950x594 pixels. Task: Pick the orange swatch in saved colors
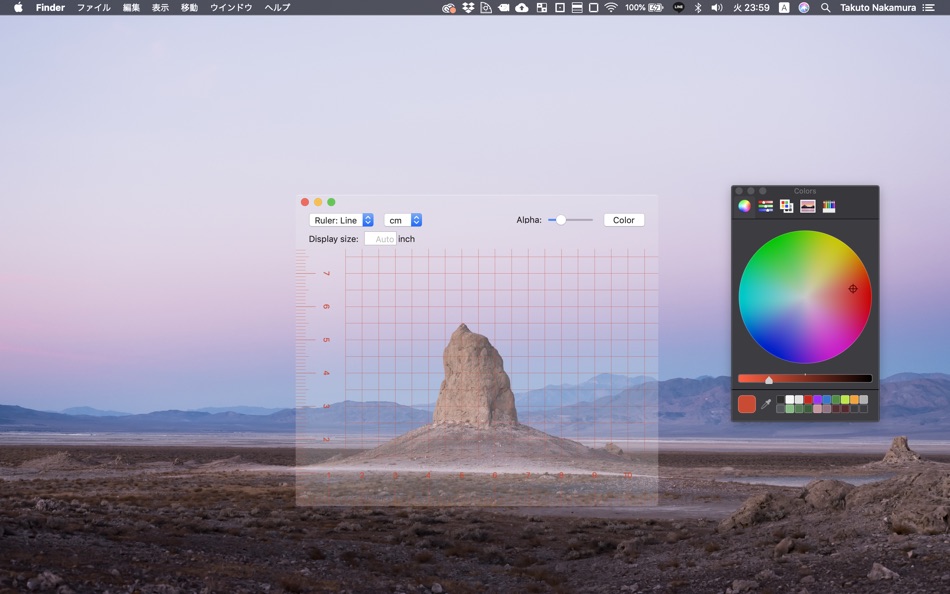point(854,399)
